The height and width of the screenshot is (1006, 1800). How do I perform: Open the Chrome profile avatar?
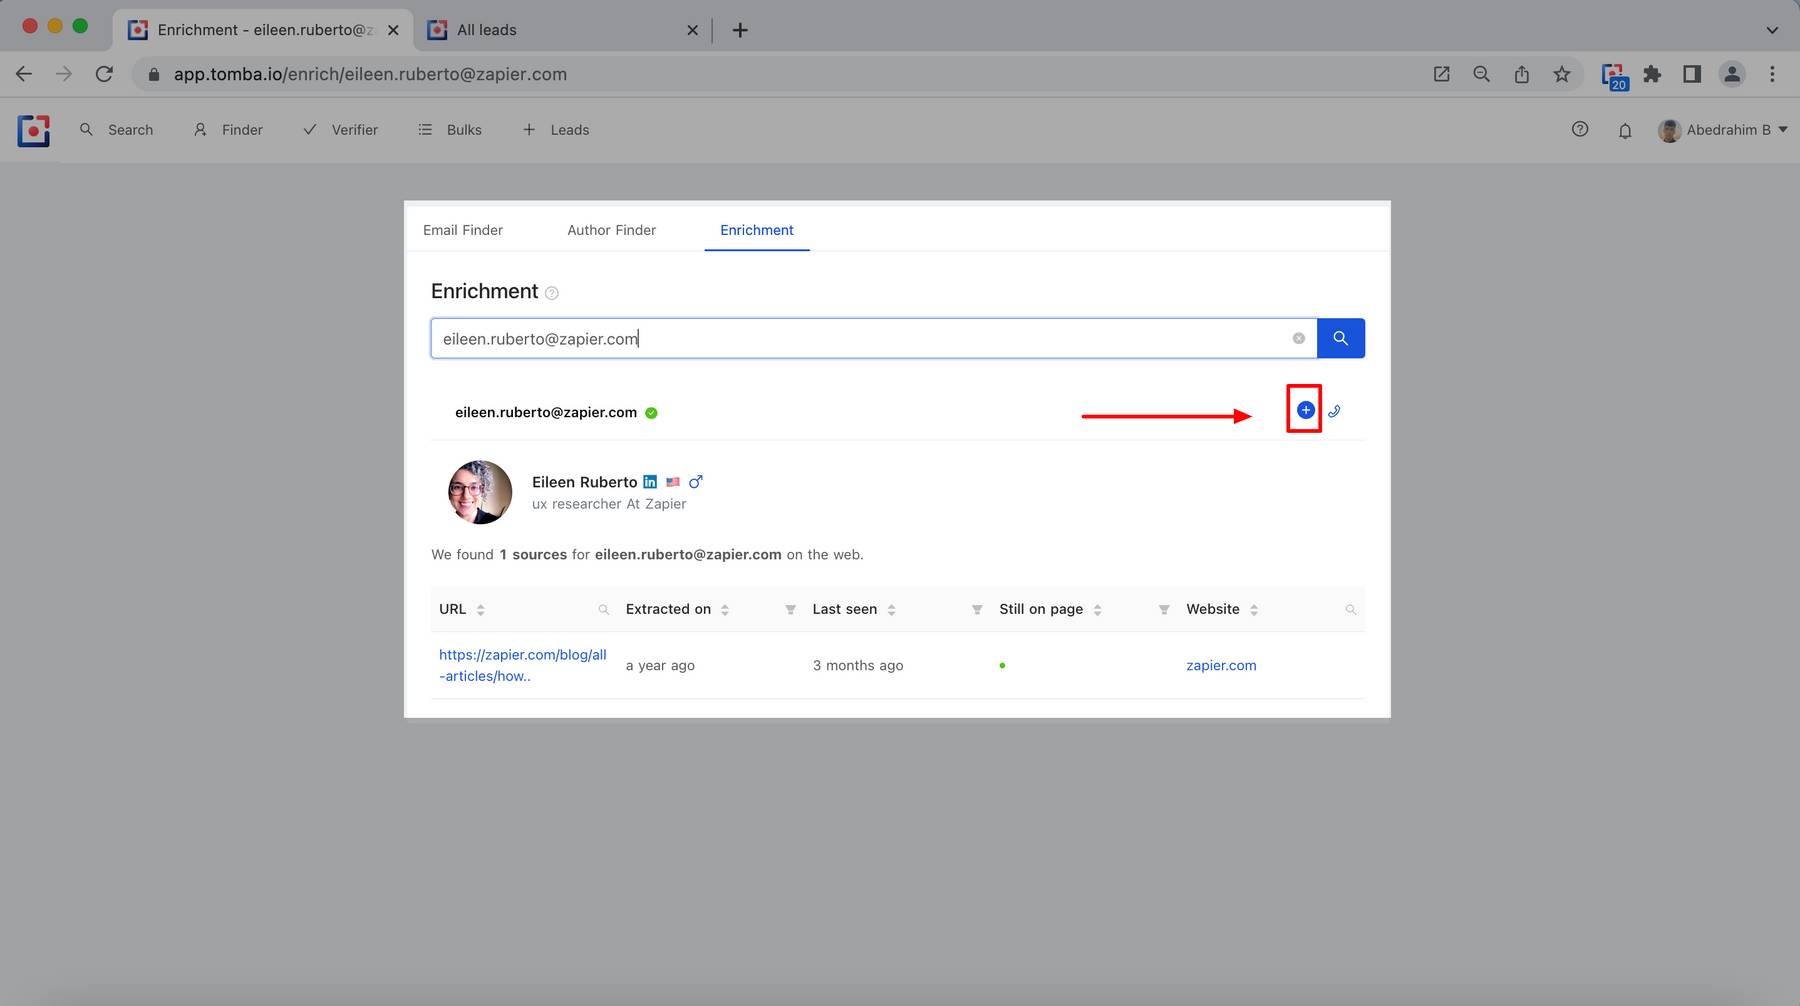[x=1732, y=74]
